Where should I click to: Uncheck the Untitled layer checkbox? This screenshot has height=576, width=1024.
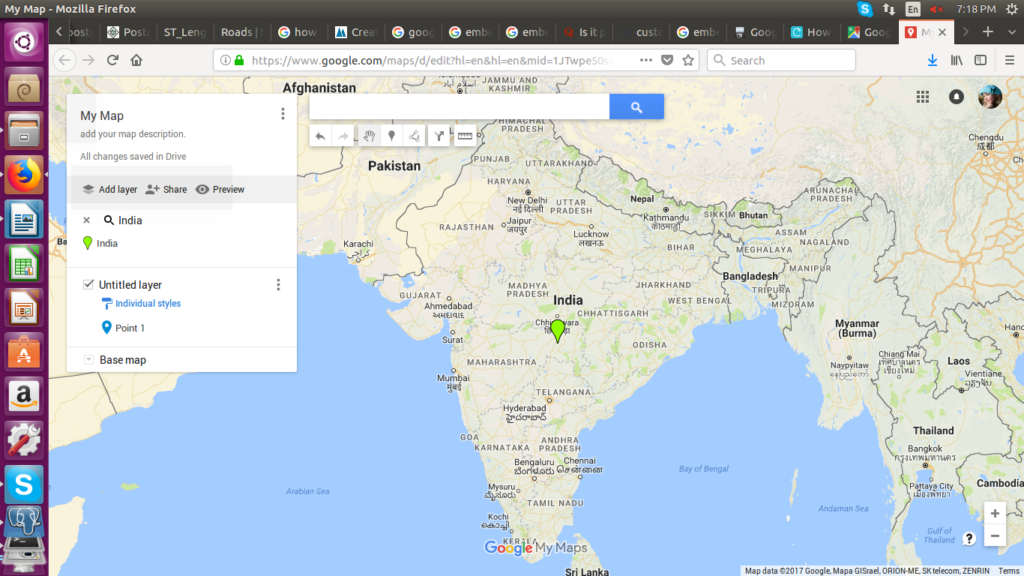[88, 285]
